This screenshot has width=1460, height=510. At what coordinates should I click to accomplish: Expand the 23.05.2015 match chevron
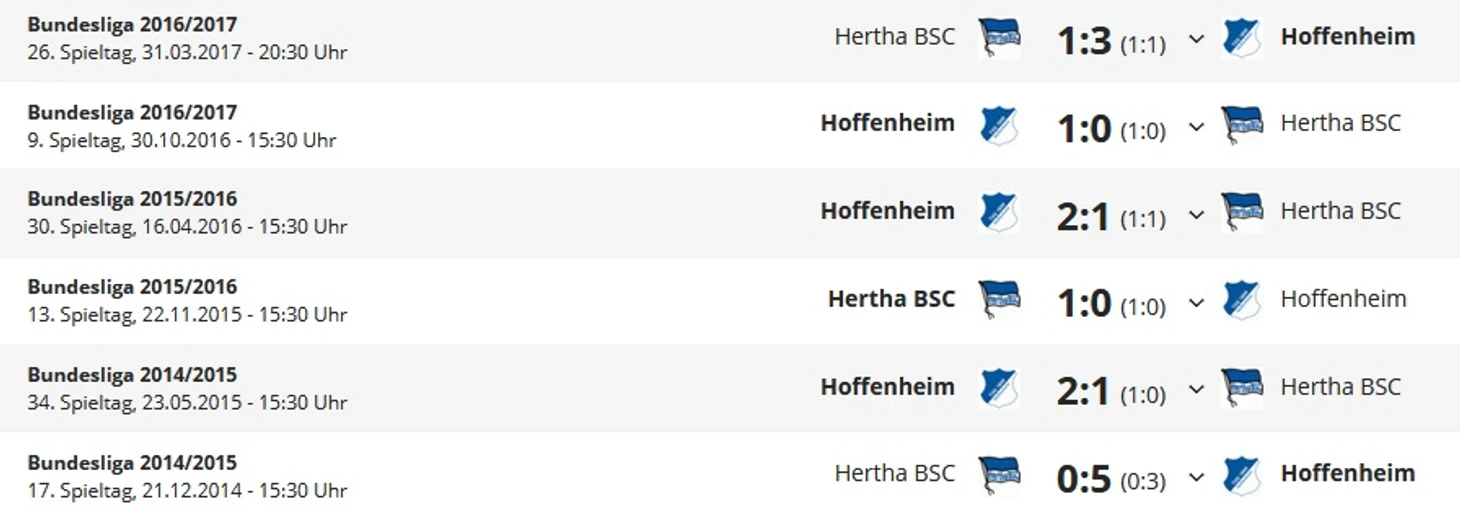1196,390
